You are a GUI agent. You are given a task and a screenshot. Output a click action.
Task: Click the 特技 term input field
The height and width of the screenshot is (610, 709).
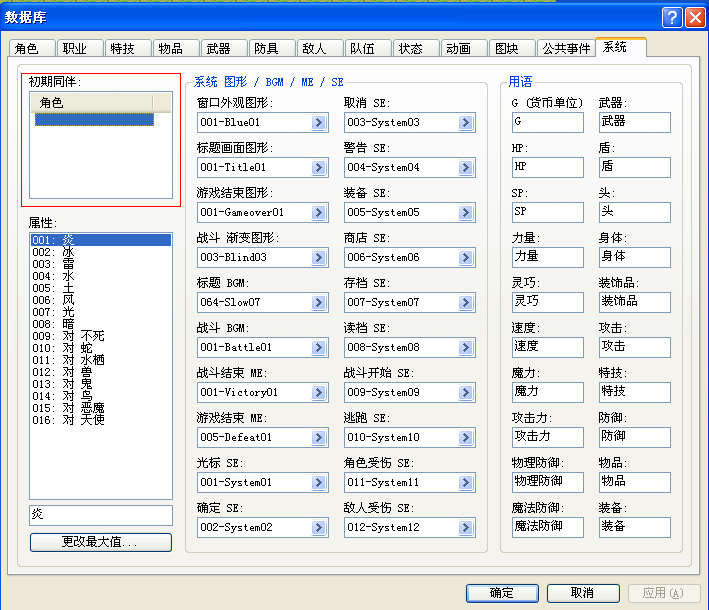point(635,392)
